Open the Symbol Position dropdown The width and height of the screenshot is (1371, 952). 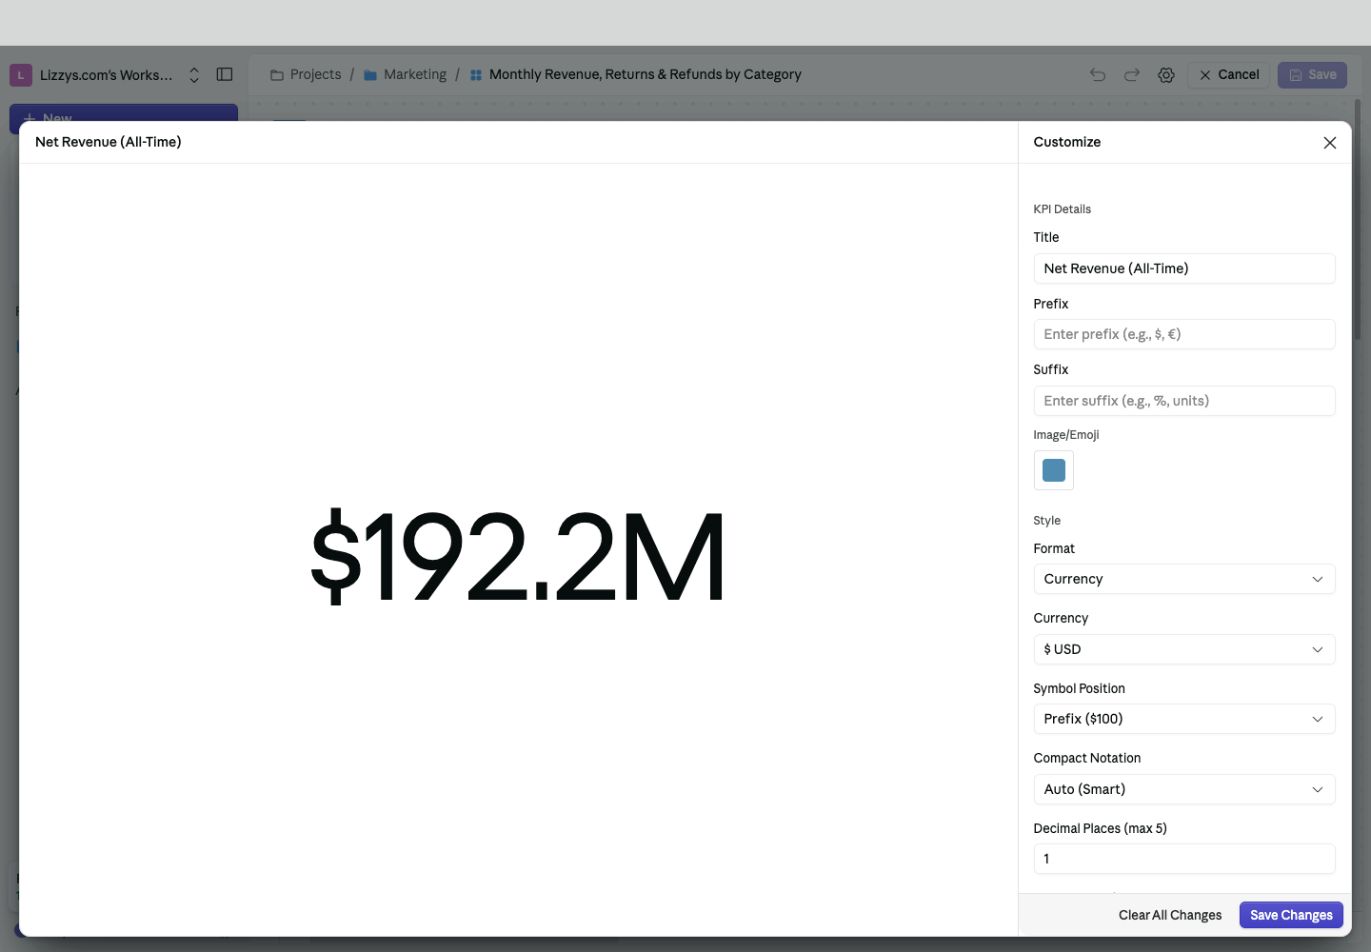1184,719
